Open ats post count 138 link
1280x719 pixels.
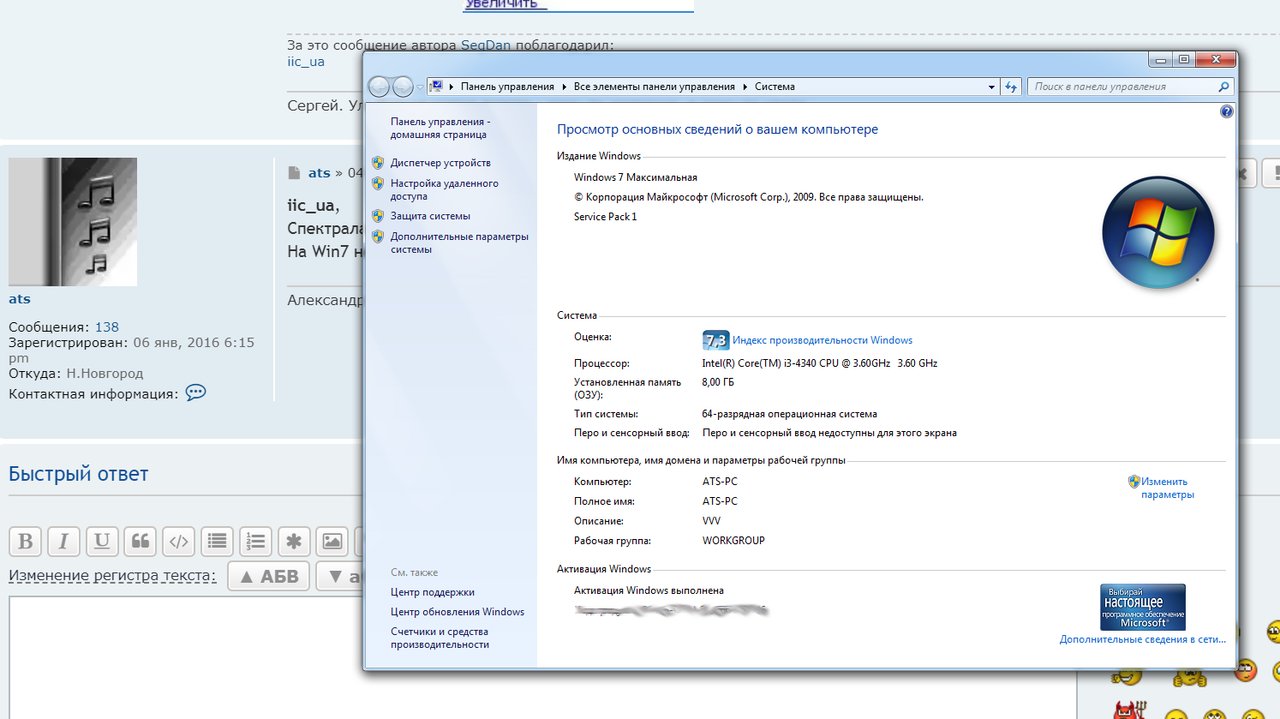pyautogui.click(x=107, y=326)
